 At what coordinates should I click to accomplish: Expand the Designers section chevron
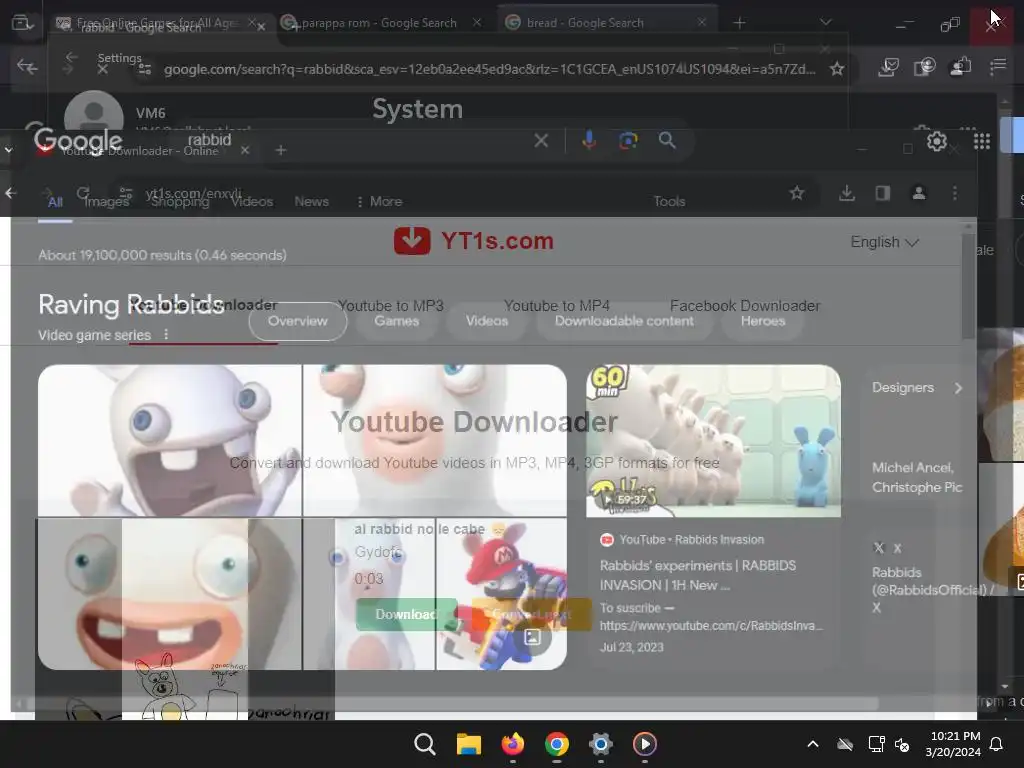point(958,388)
